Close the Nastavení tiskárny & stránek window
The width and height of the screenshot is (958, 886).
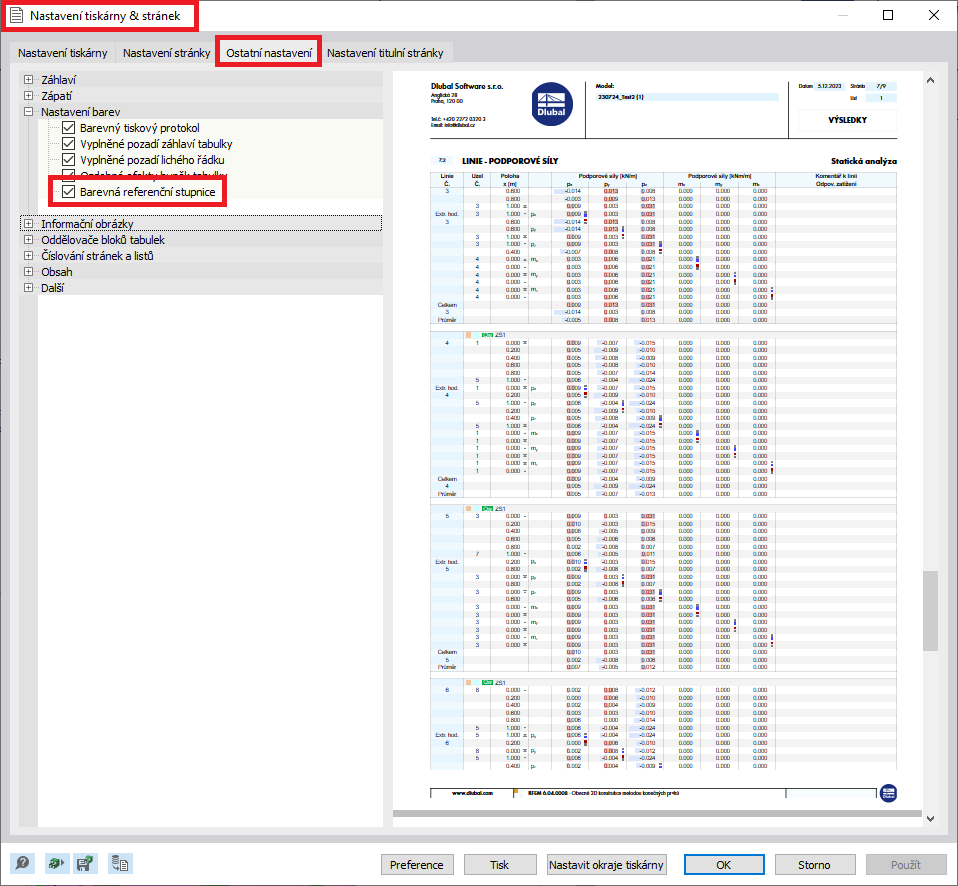(x=934, y=15)
